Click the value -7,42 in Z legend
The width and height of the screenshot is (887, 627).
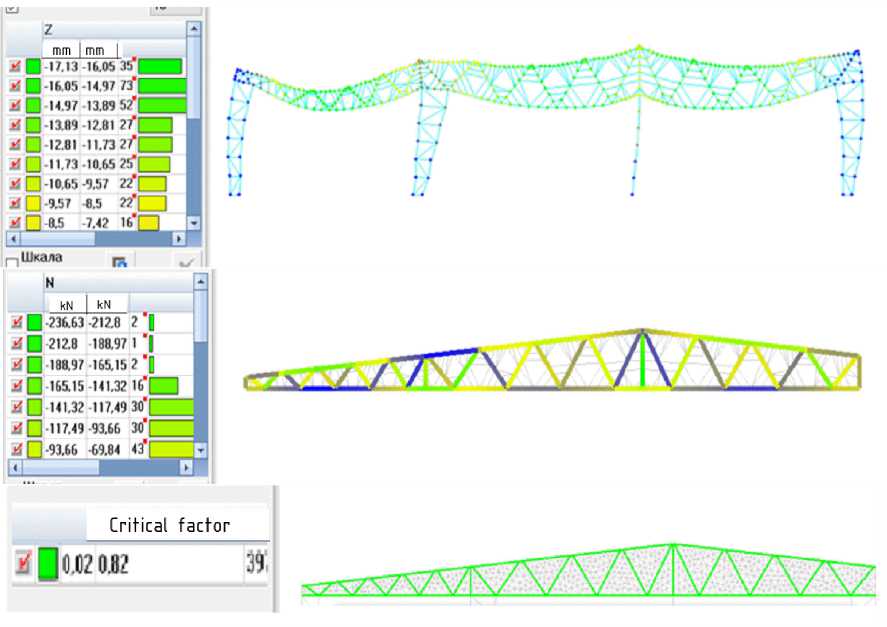94,223
